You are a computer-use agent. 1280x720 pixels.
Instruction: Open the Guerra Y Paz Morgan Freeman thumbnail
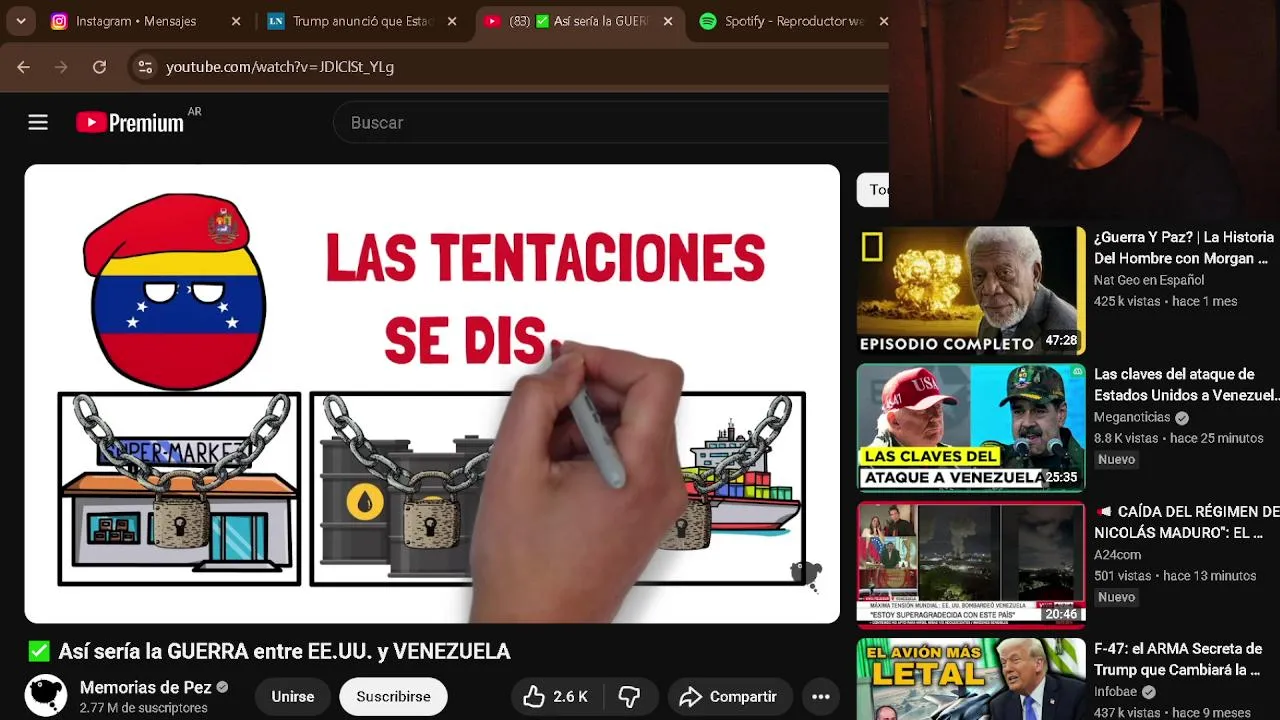point(970,291)
